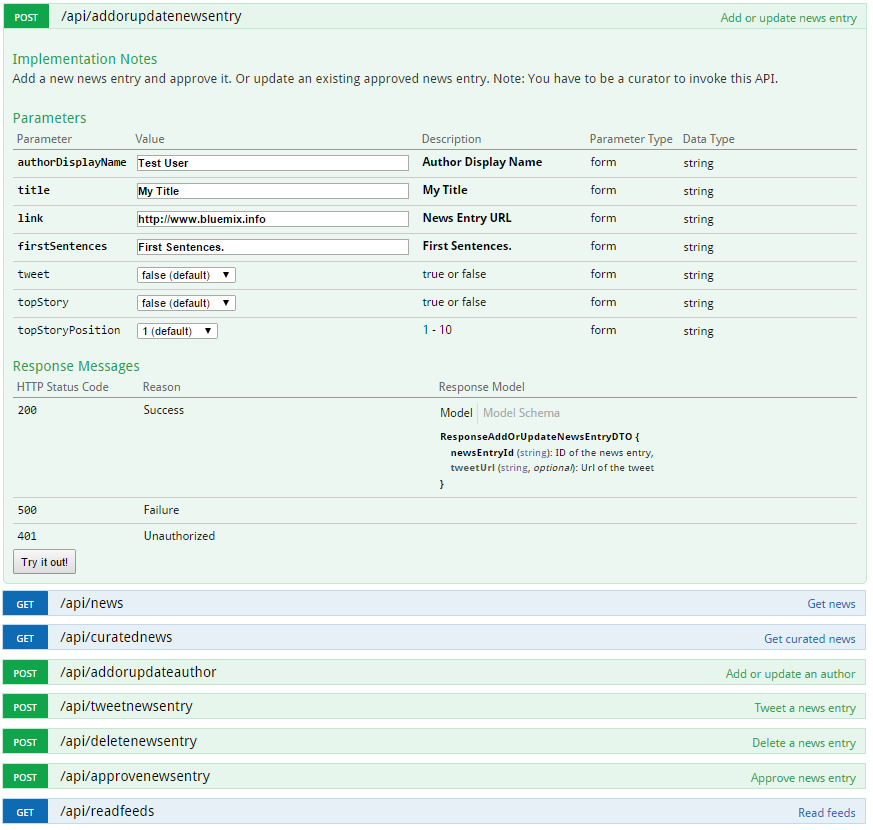Expand the /api/readfeeds endpoint
The image size is (873, 830).
(107, 812)
